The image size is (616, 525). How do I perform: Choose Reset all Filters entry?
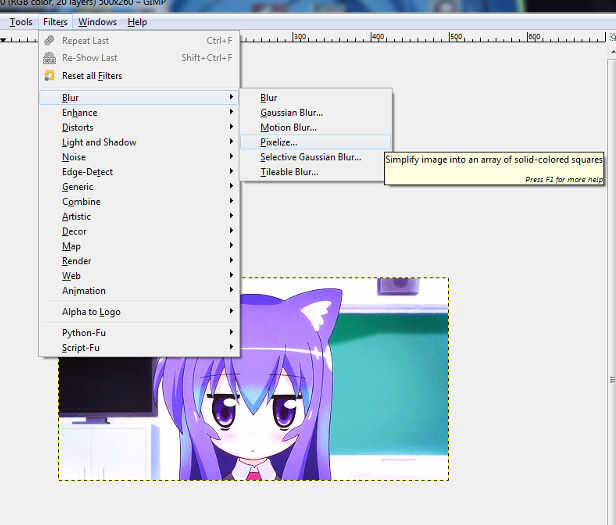[139, 75]
